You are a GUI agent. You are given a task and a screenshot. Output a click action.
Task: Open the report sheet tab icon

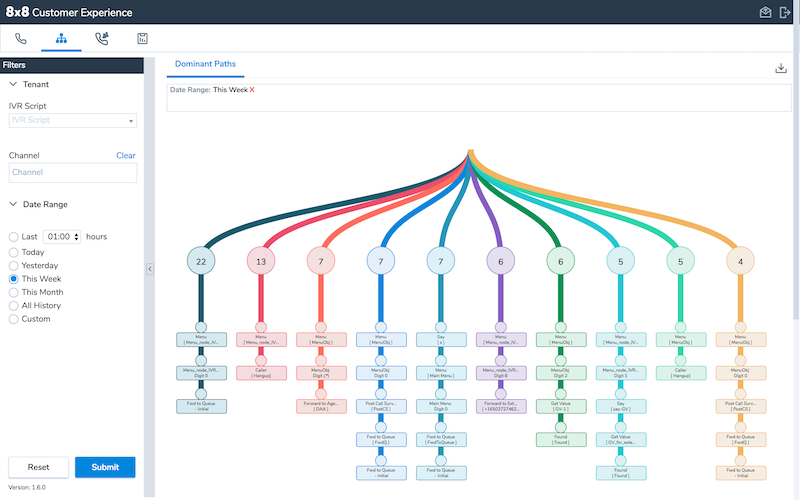pos(142,38)
